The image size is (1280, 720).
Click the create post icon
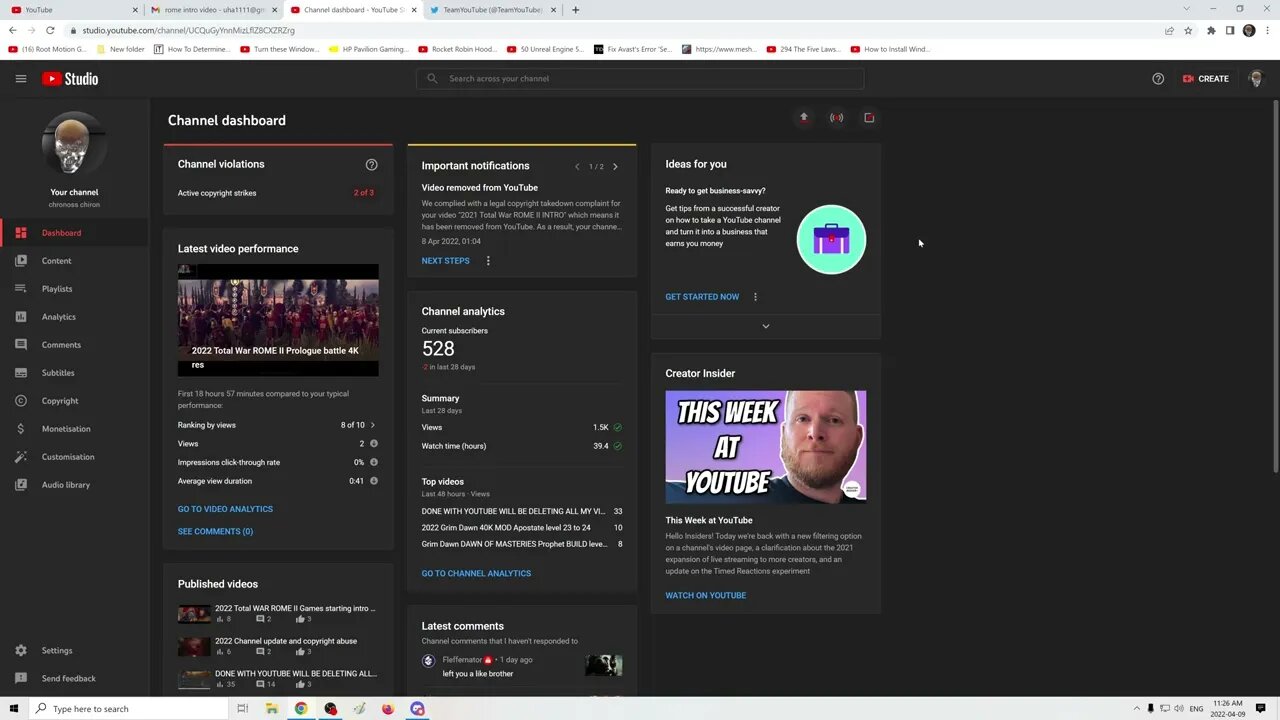[869, 118]
